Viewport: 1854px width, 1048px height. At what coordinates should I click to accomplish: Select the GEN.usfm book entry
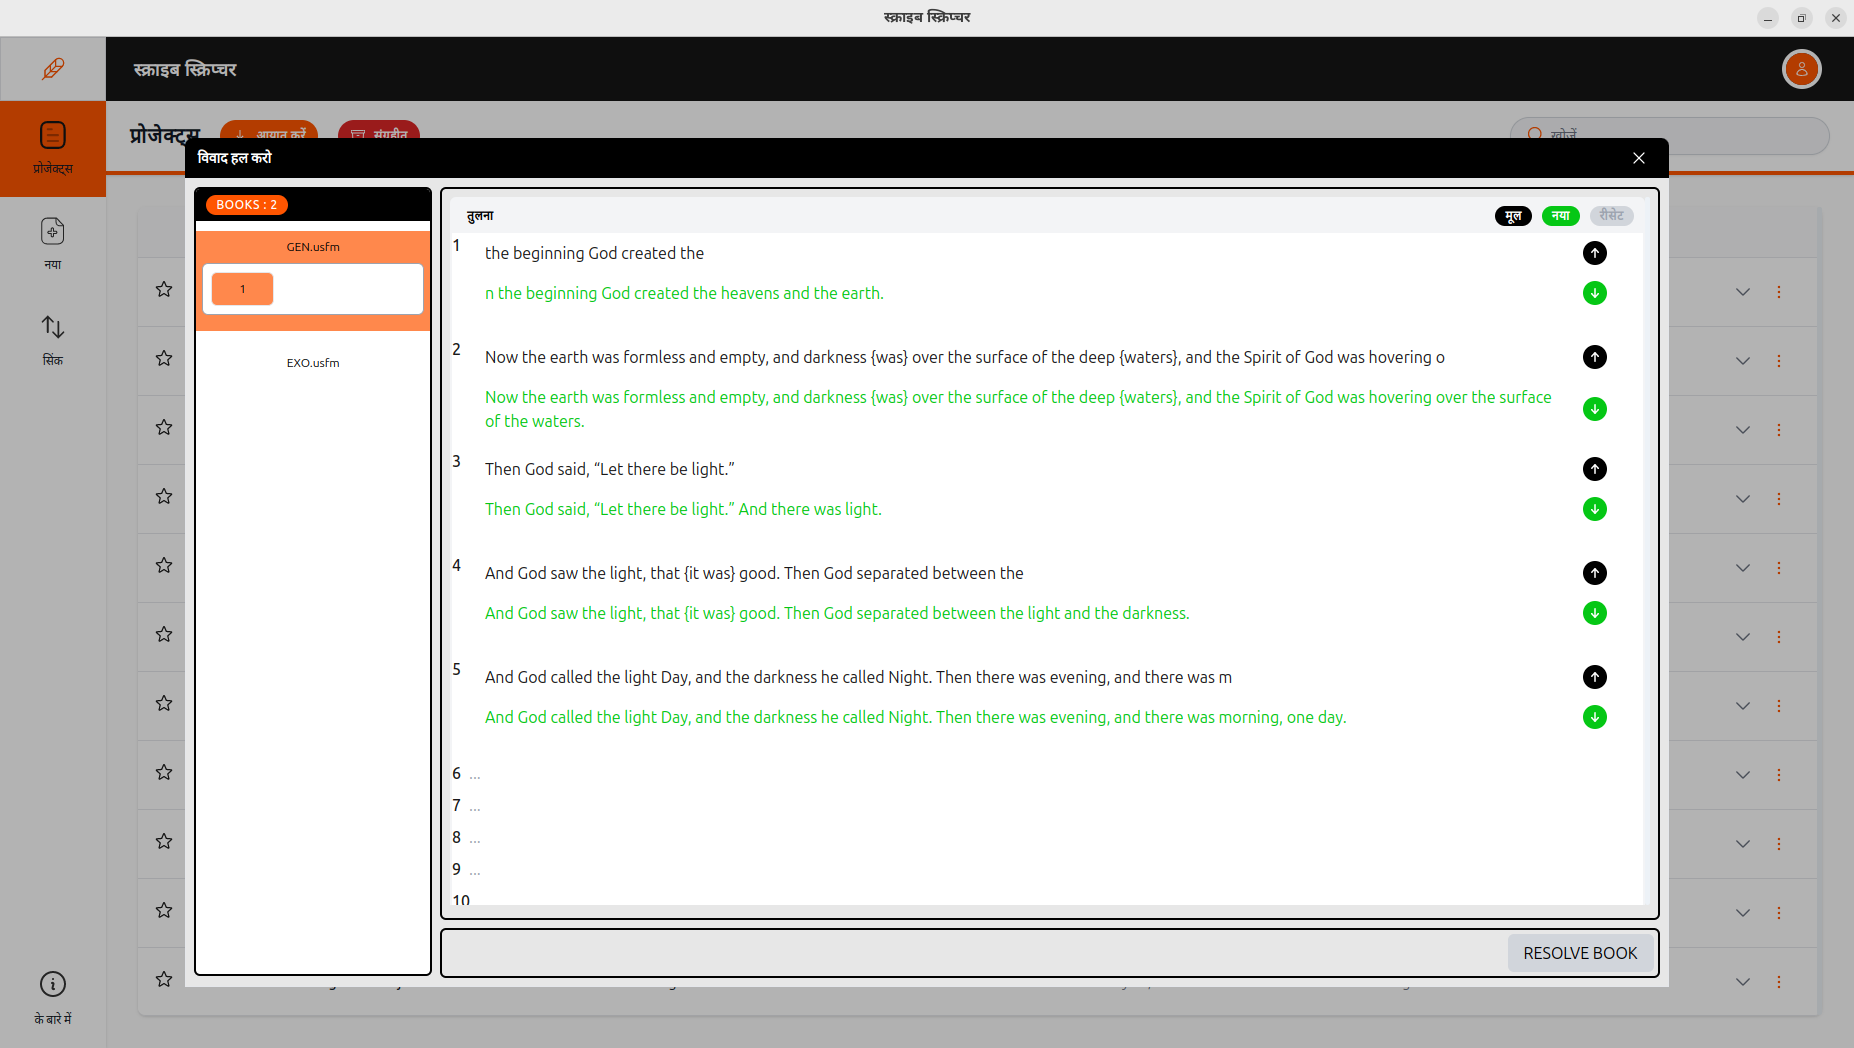click(313, 247)
